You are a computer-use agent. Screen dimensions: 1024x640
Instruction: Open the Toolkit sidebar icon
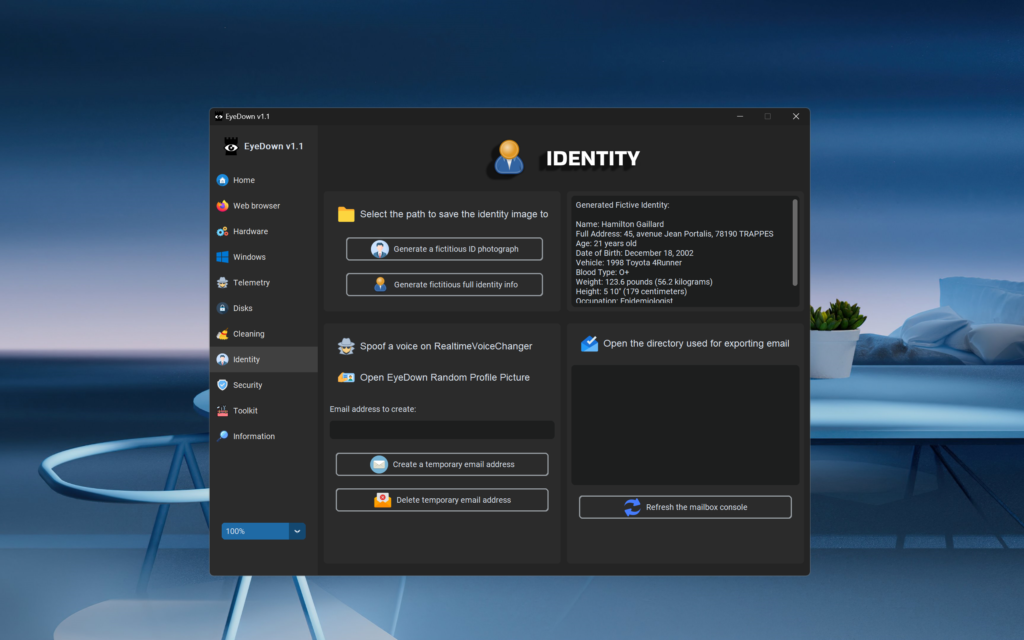[222, 411]
